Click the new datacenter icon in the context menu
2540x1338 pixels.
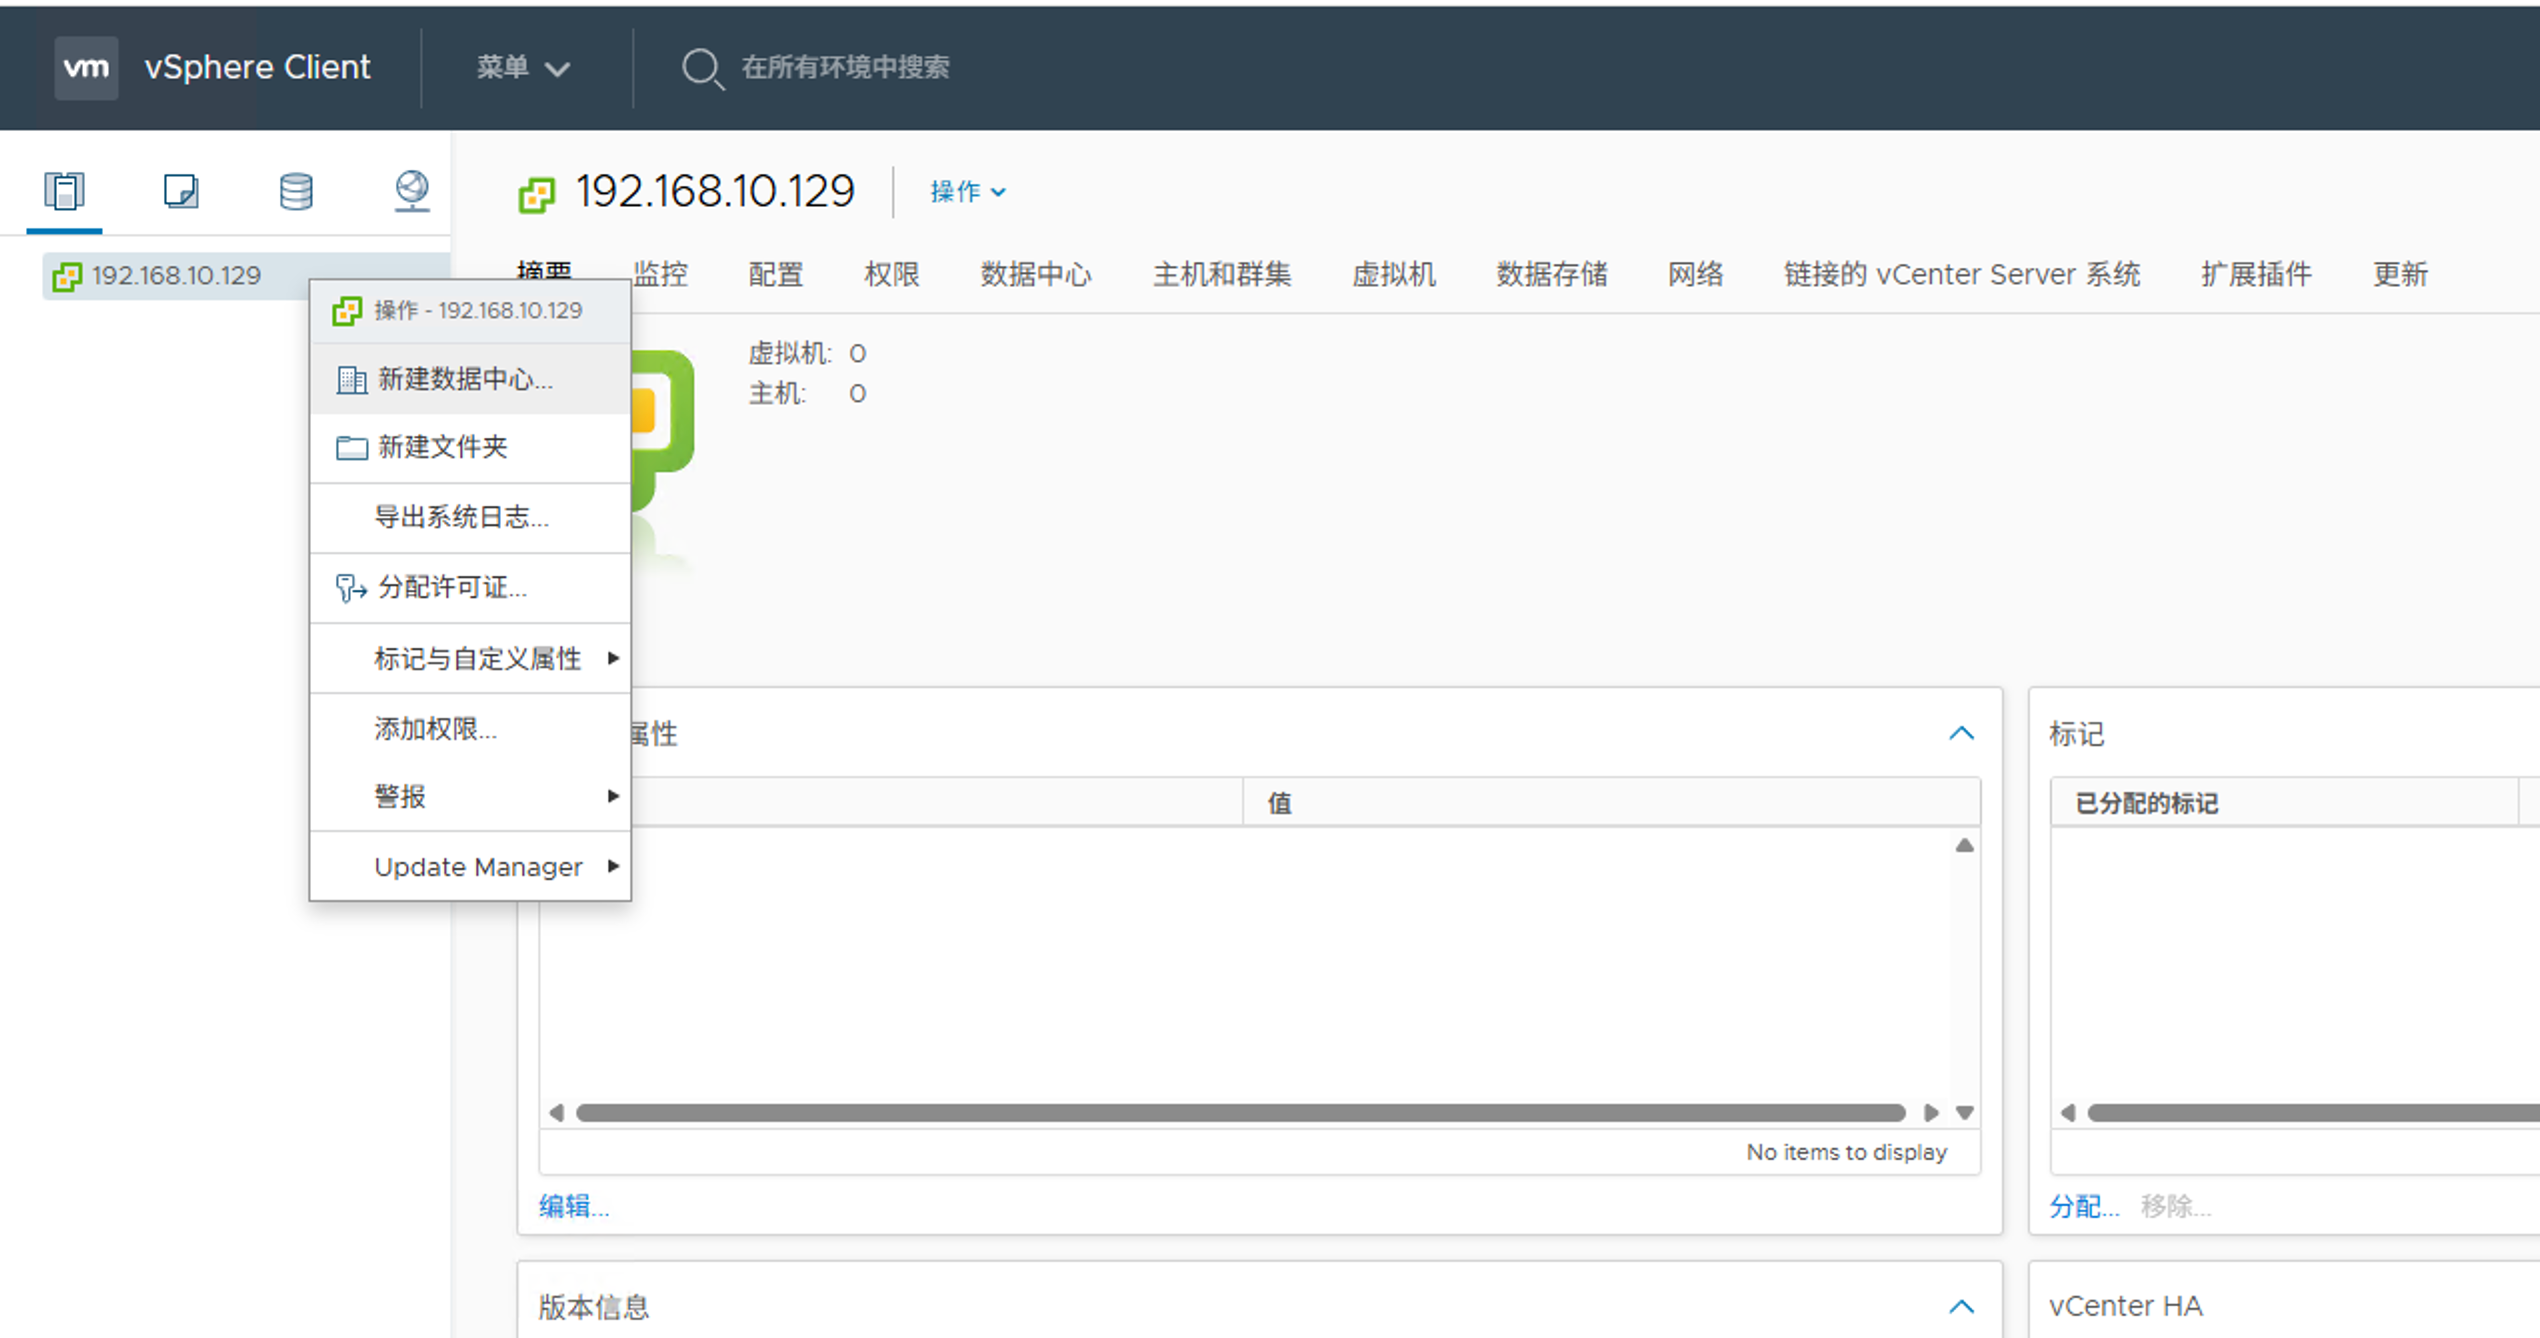pos(352,380)
